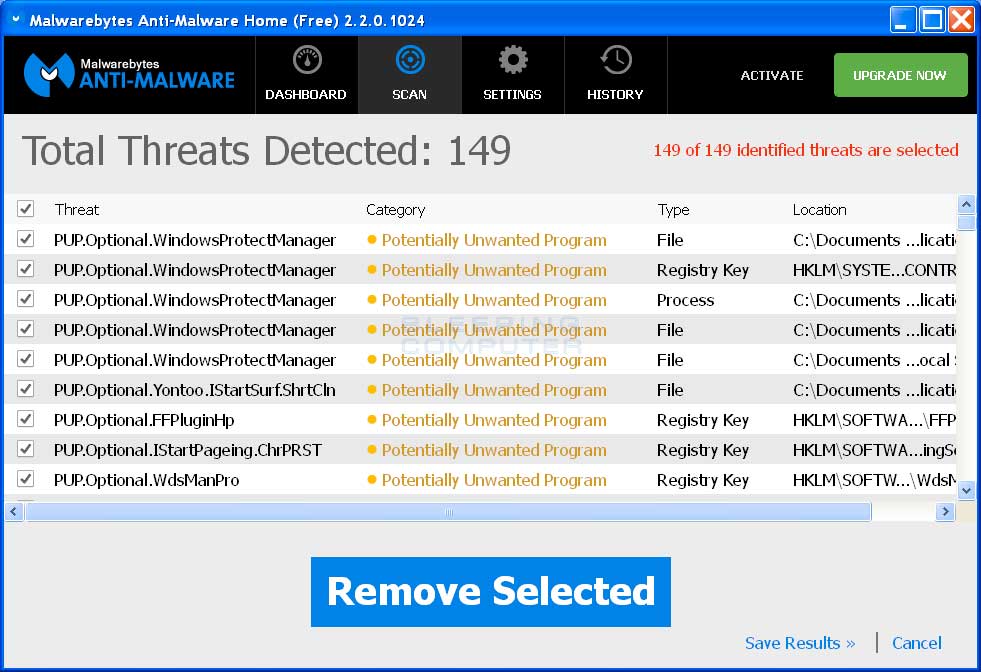Close the Malwarebytes window

960,19
